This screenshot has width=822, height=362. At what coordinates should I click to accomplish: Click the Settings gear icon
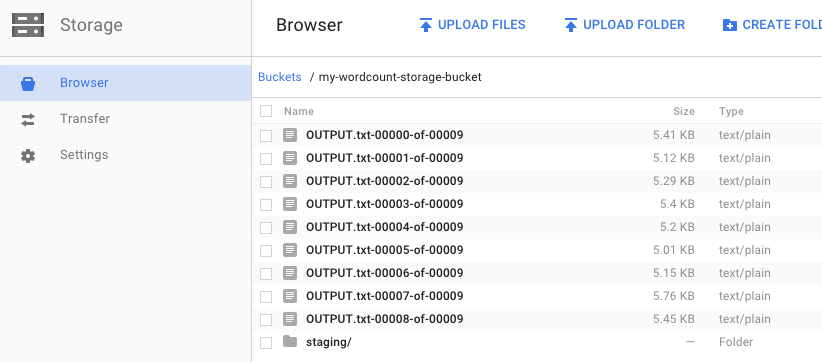(x=28, y=156)
